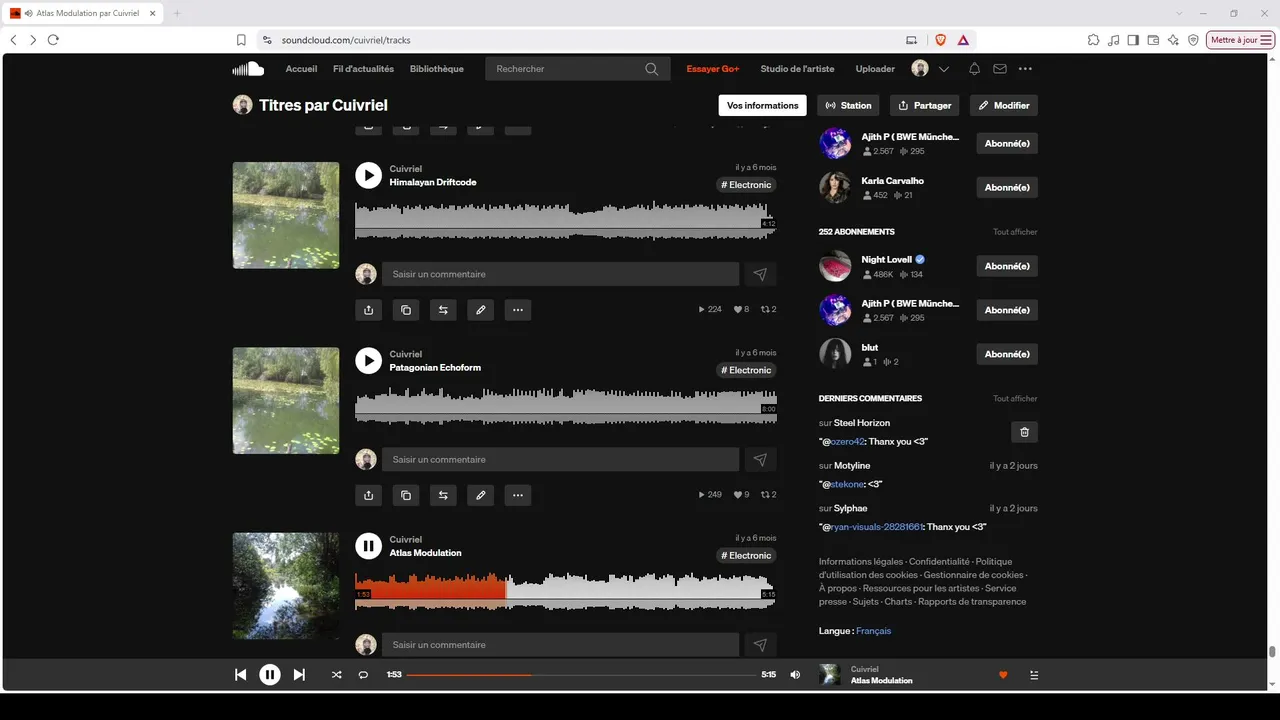Screen dimensions: 1280x720
Task: Bookmark this page in the browser
Action: [x=241, y=40]
